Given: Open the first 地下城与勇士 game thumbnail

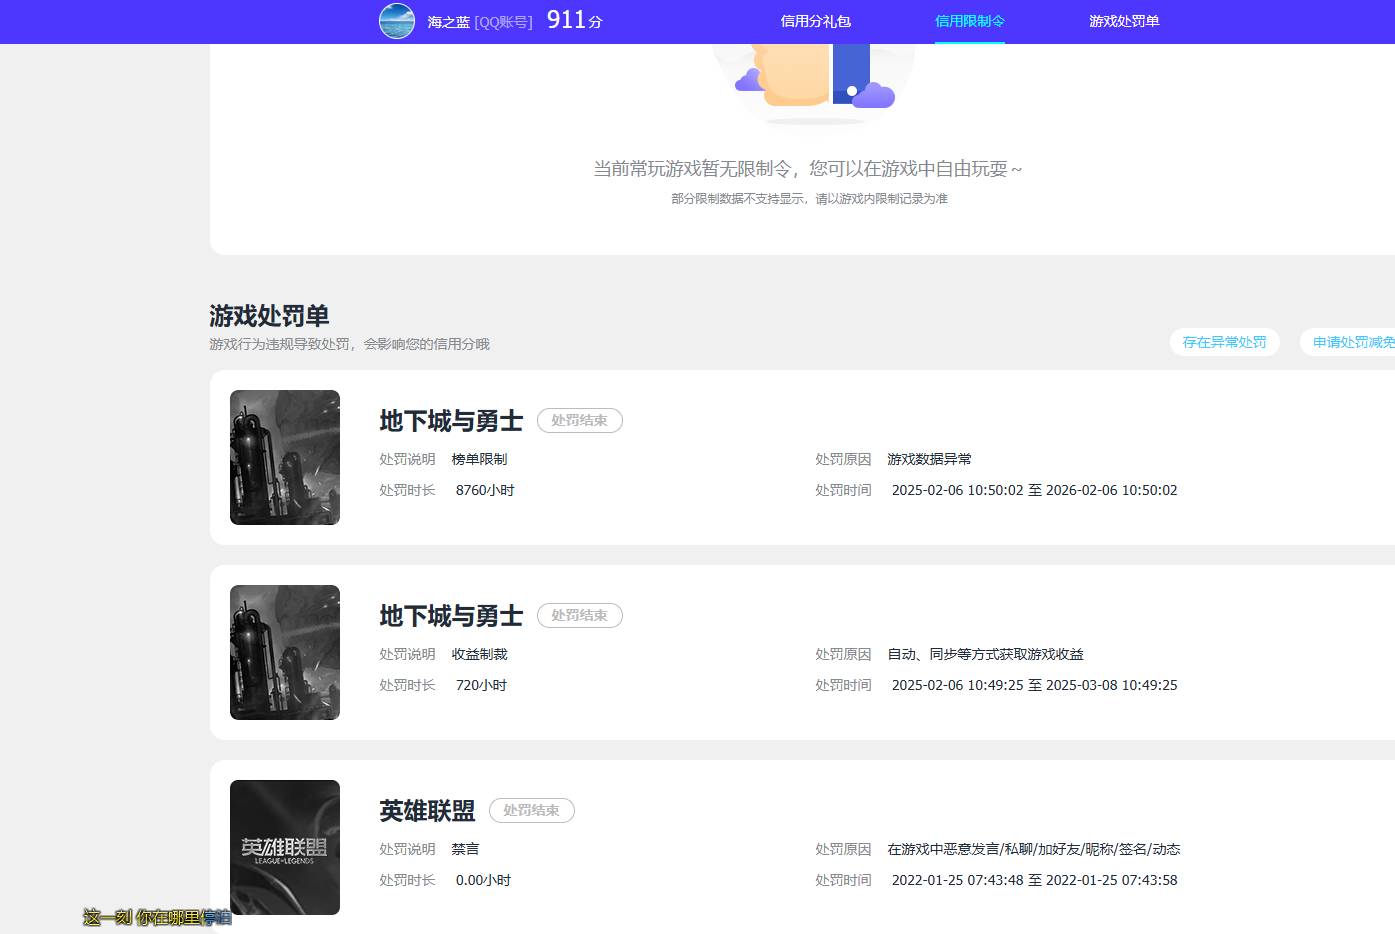Looking at the screenshot, I should pos(285,457).
